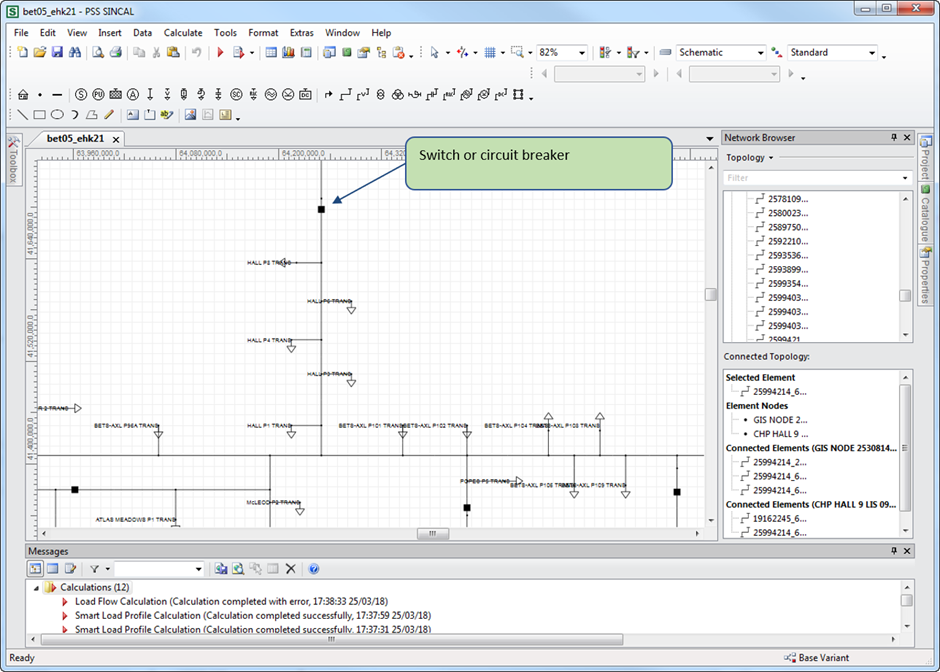Click the Topology dropdown button in Network Browser

coord(749,158)
